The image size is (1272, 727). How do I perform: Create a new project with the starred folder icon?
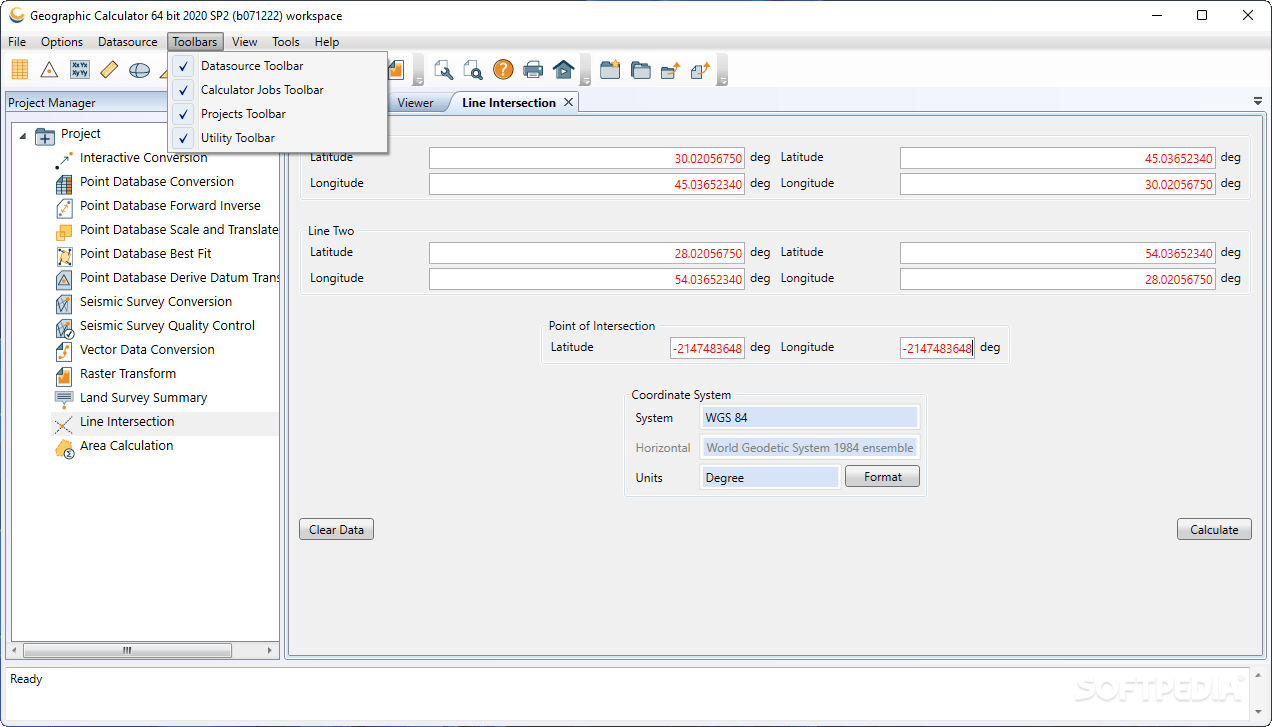(610, 69)
